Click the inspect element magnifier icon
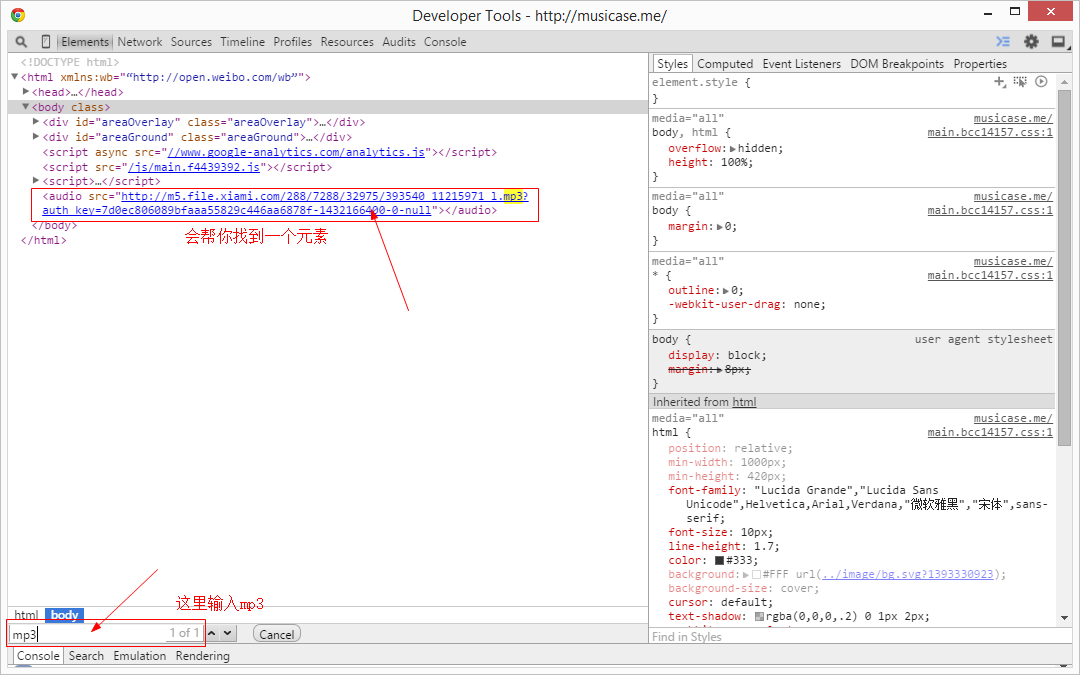The height and width of the screenshot is (675, 1080). tap(20, 42)
